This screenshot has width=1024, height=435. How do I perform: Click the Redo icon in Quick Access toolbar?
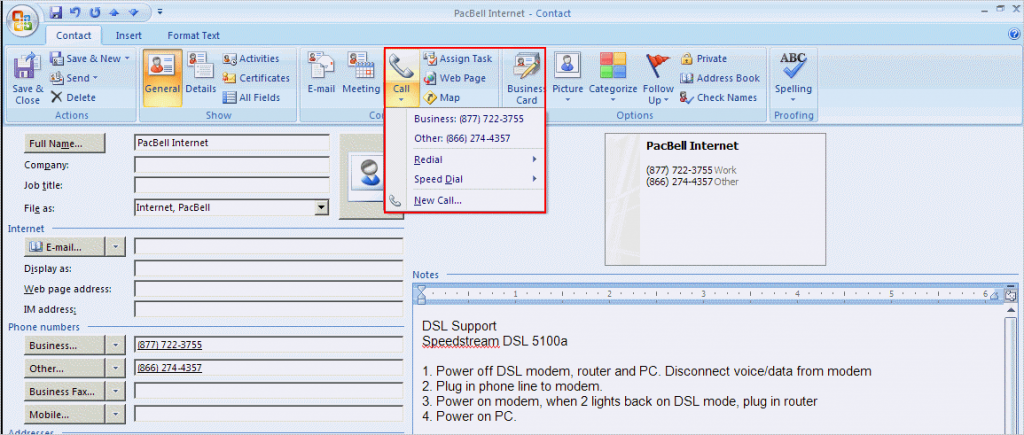[x=93, y=12]
